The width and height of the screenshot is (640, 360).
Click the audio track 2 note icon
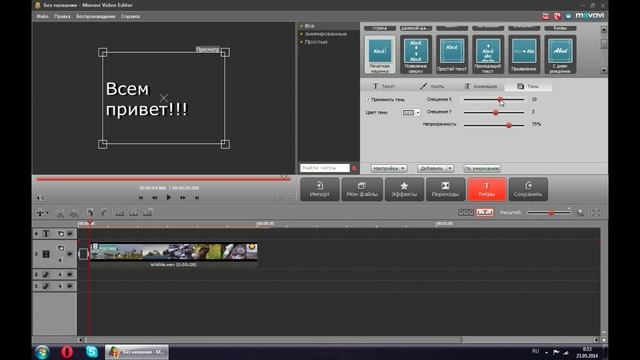click(x=46, y=274)
